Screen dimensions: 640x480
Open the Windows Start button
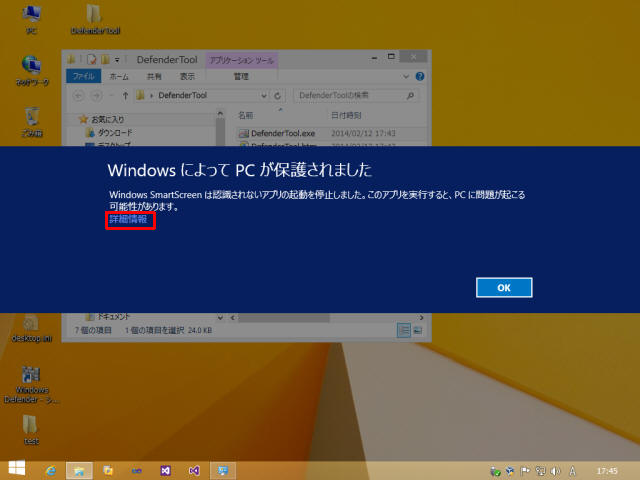pos(17,469)
